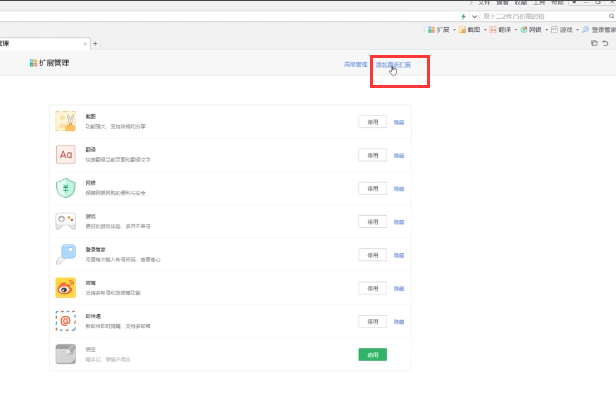Click the 隐藏 link for the 微博 extension
Image resolution: width=616 pixels, height=406 pixels.
click(399, 288)
